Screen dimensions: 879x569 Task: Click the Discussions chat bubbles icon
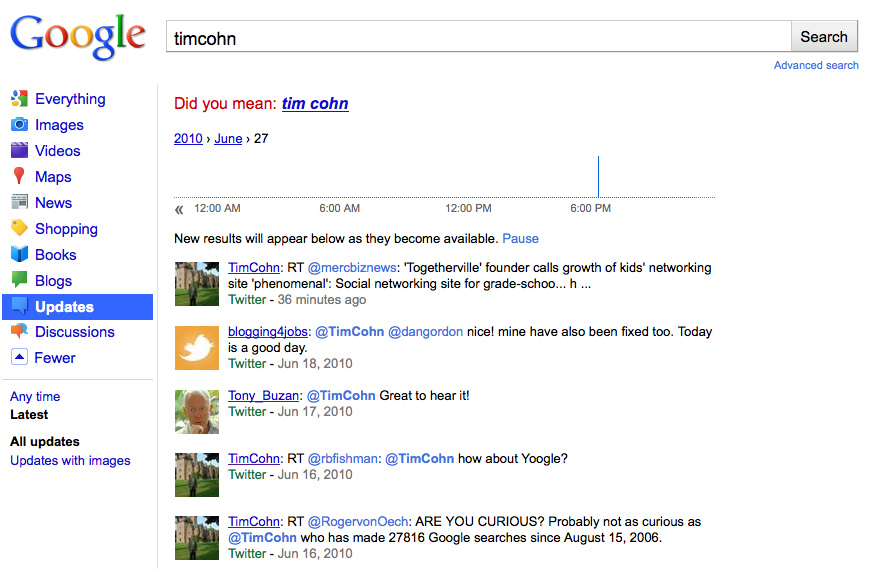coord(19,332)
